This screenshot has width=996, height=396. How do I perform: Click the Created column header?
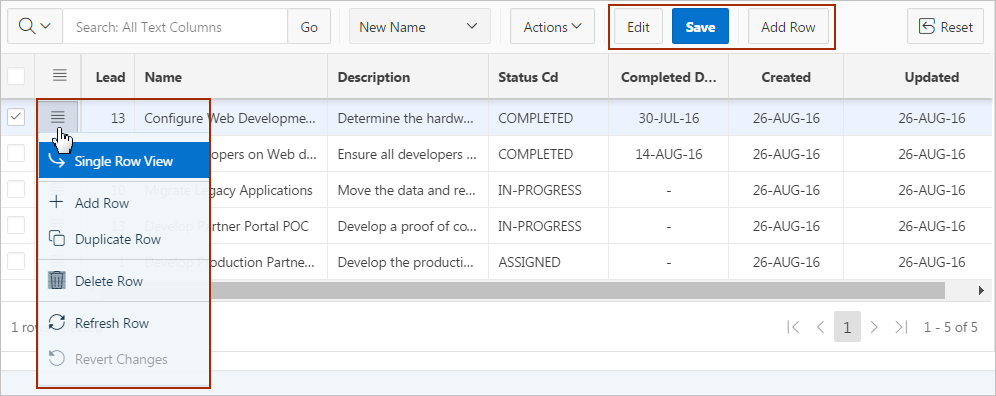pos(786,77)
